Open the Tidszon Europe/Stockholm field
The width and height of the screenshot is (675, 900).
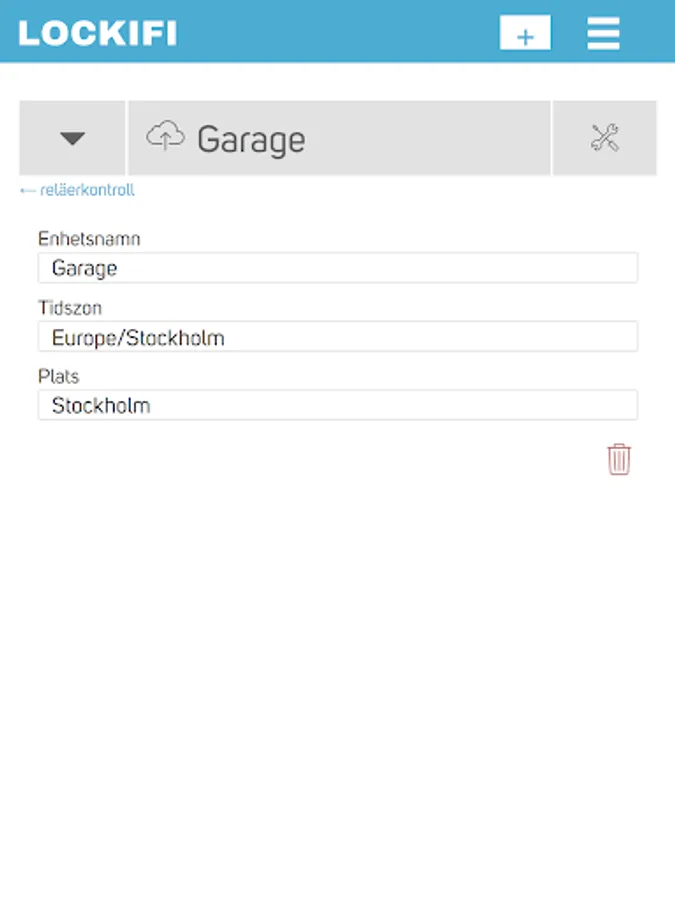pos(338,336)
